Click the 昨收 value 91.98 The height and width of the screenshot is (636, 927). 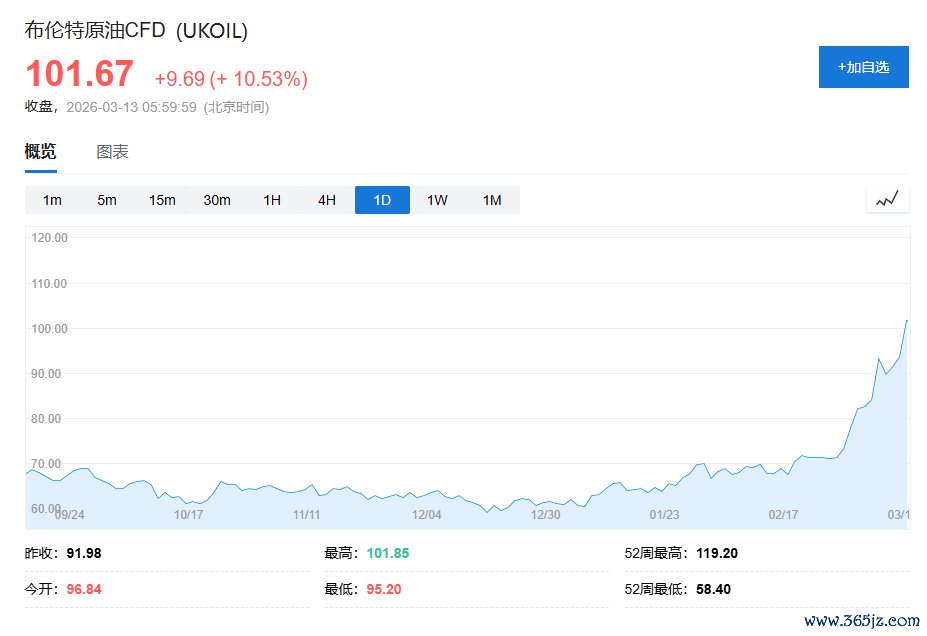pyautogui.click(x=84, y=553)
